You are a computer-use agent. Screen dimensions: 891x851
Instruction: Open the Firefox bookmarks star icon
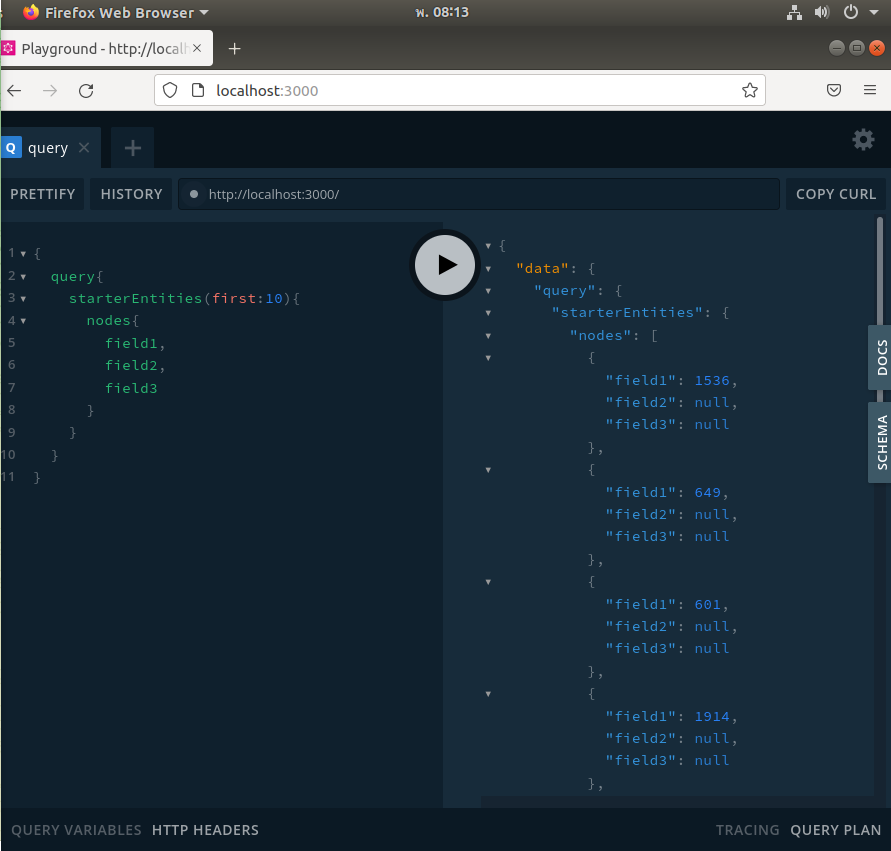click(749, 89)
